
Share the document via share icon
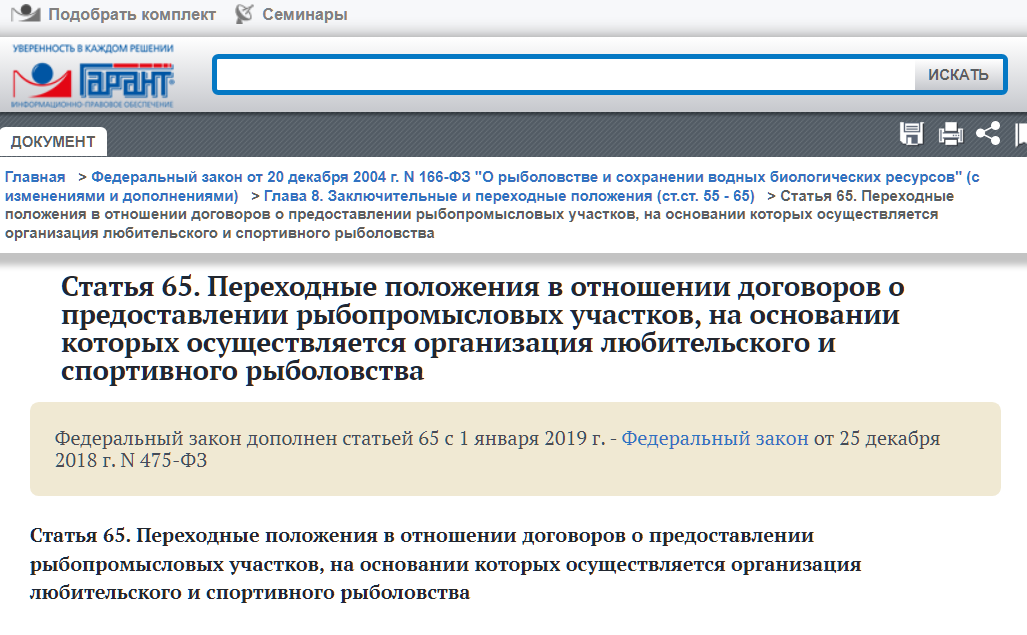point(988,134)
